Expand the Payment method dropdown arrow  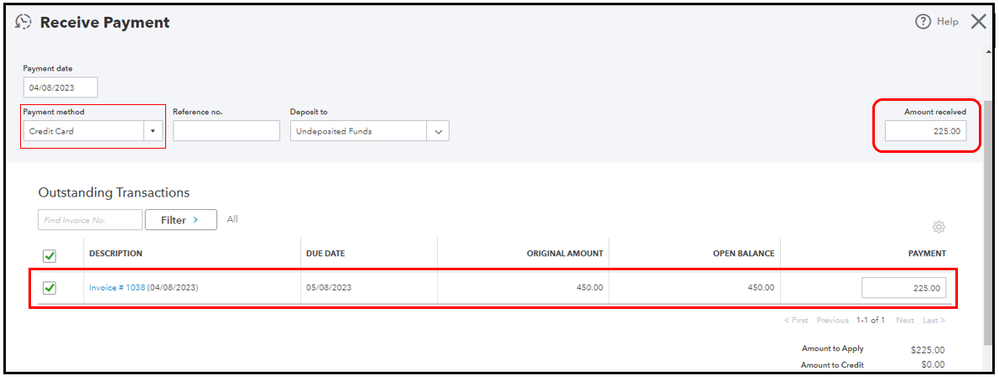point(153,131)
